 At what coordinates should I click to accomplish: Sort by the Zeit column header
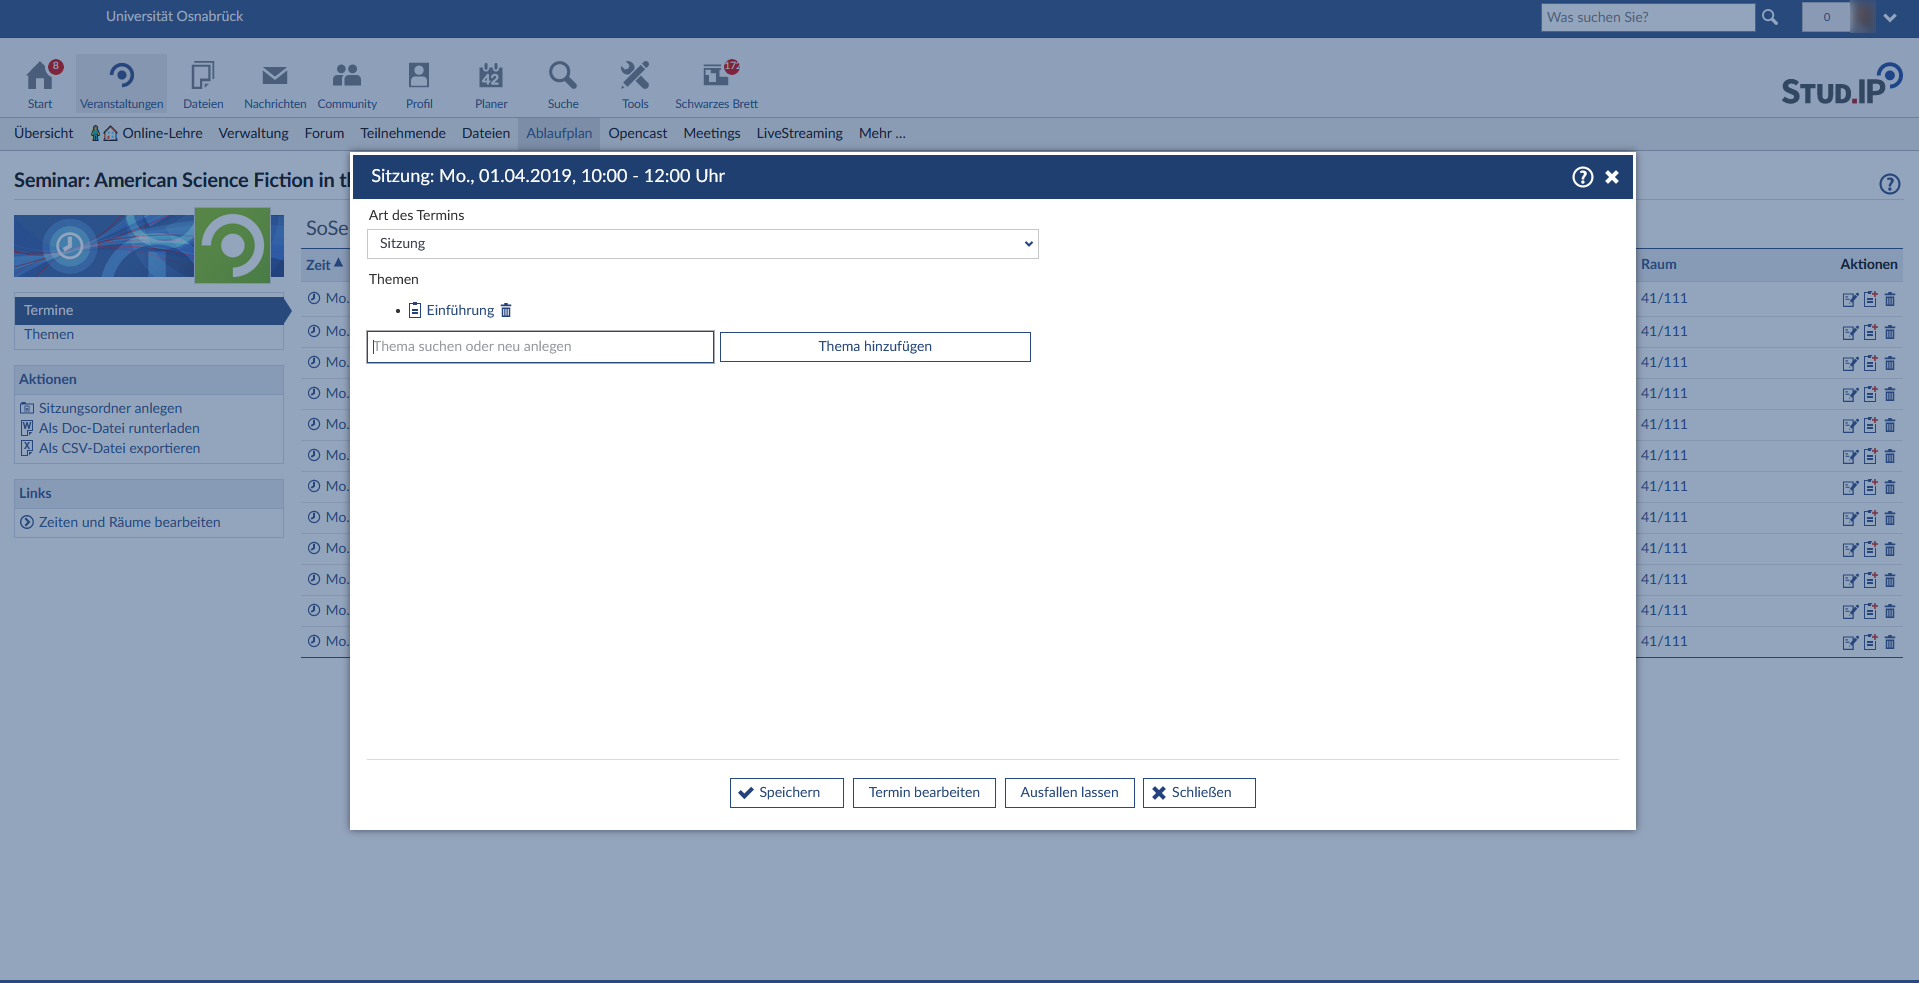[319, 265]
